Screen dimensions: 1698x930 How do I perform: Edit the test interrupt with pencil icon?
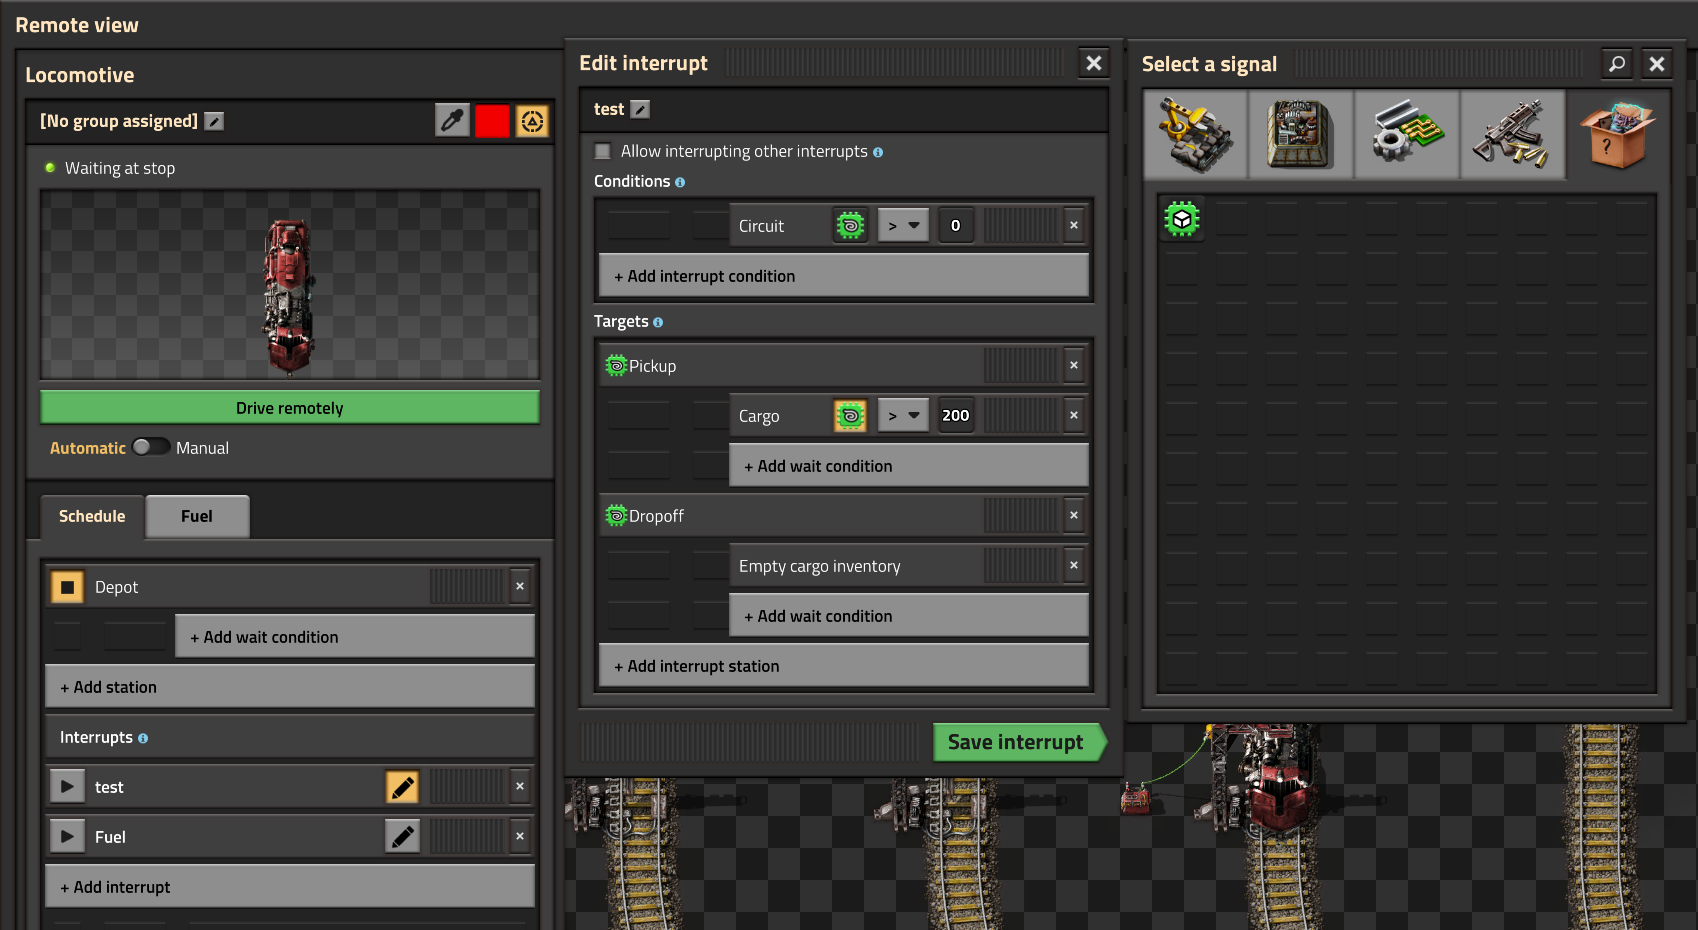click(x=402, y=787)
